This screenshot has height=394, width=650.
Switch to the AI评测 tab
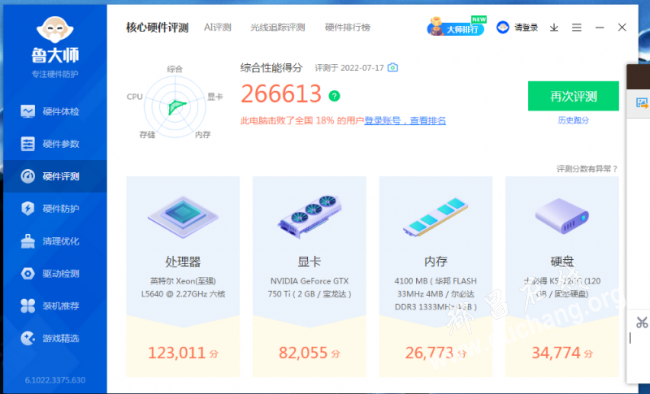[x=218, y=27]
